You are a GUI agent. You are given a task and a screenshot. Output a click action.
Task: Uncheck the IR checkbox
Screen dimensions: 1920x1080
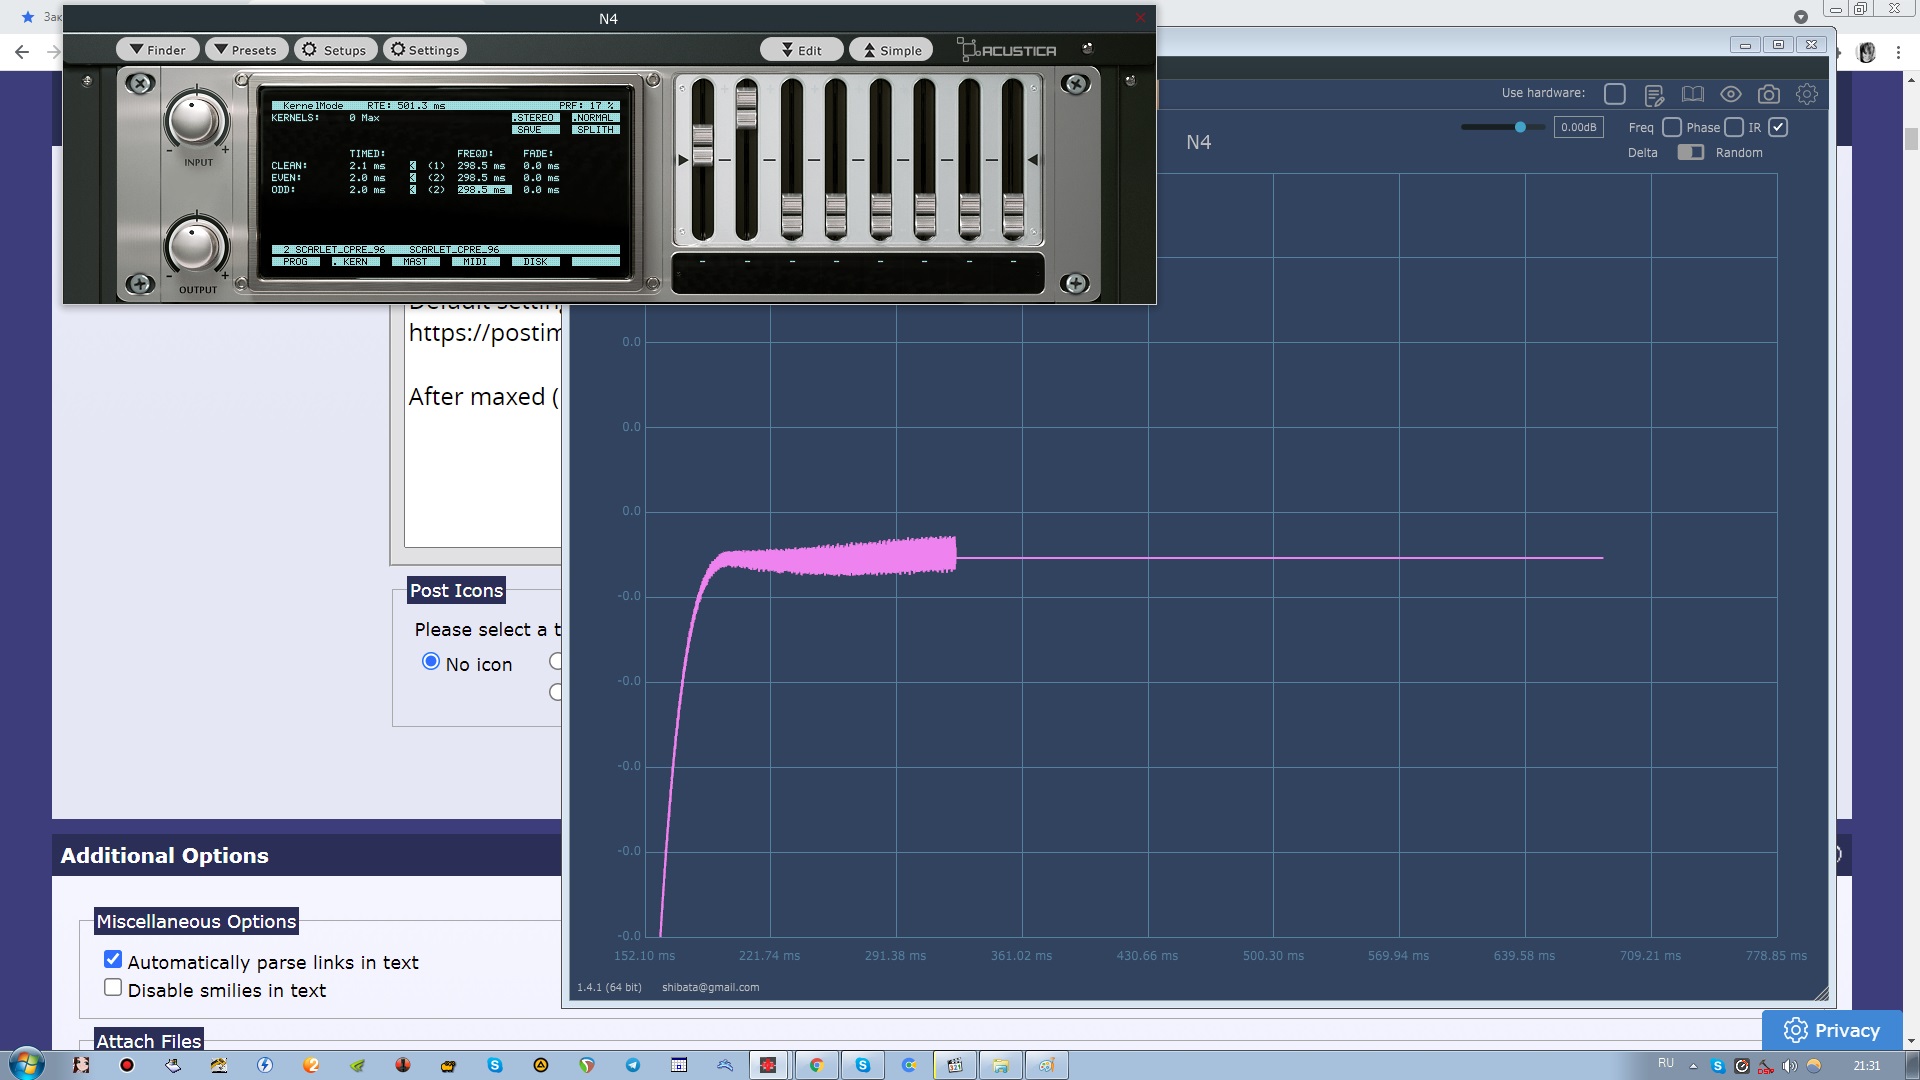[1777, 127]
